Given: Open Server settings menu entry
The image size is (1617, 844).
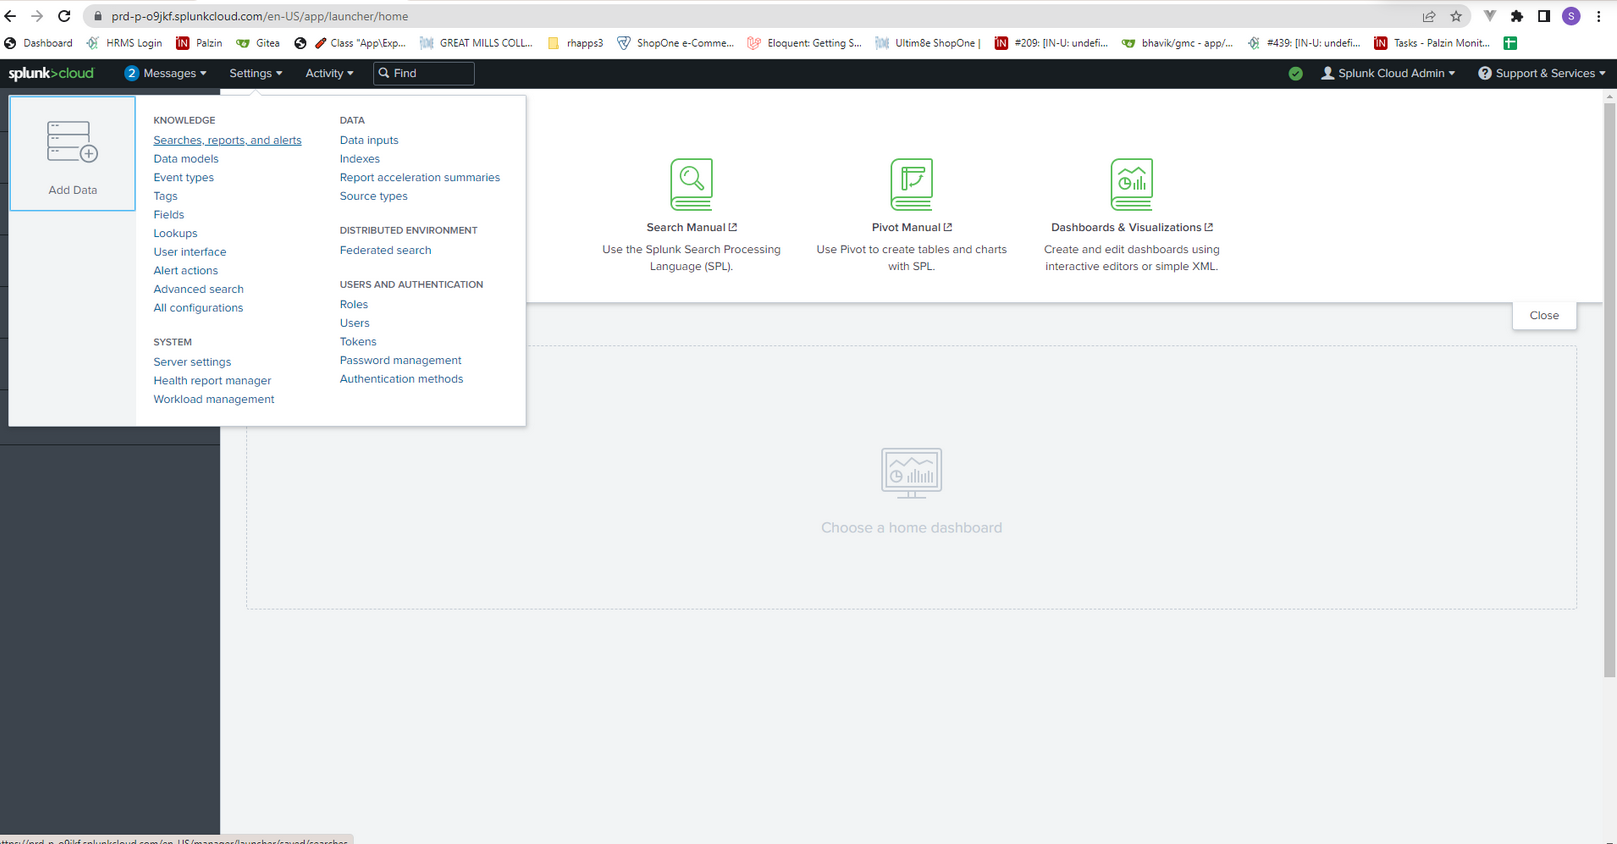Looking at the screenshot, I should coord(192,362).
